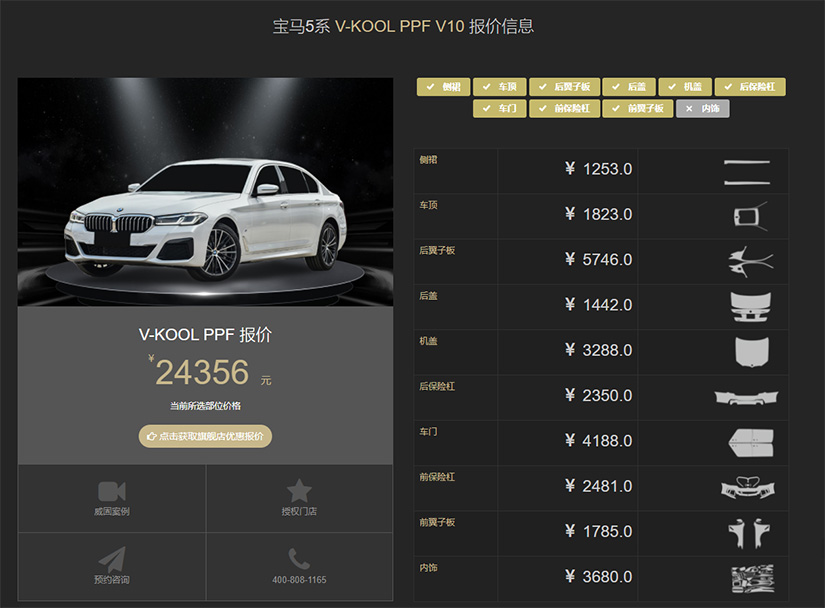The image size is (825, 608).
Task: Enable the unselected 内饰 option tag
Action: [x=702, y=108]
